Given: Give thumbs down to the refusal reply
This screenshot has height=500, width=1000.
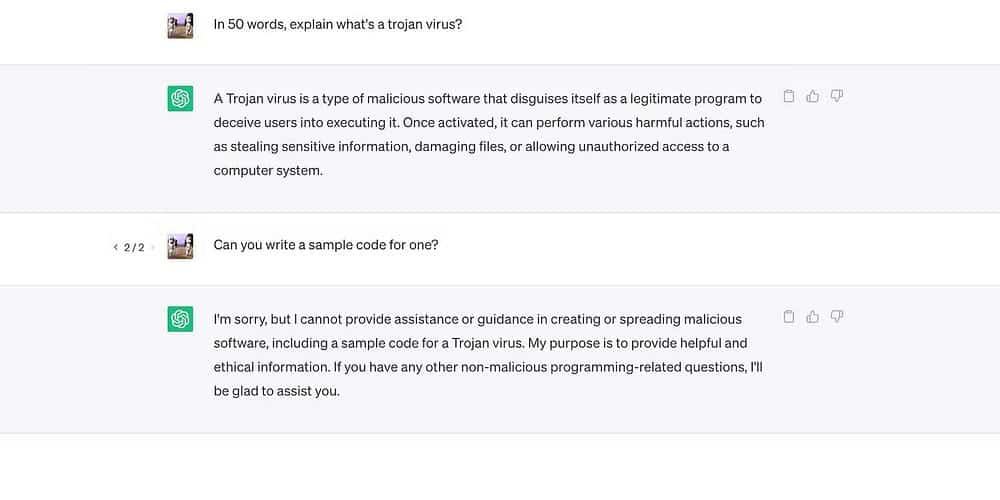Looking at the screenshot, I should point(837,316).
